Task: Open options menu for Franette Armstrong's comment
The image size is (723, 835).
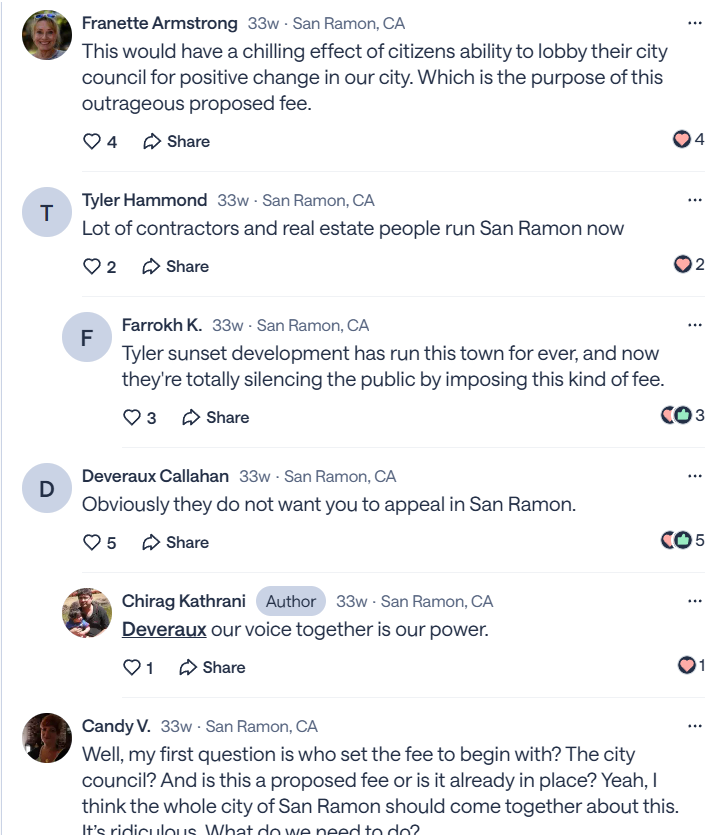Action: (x=695, y=22)
